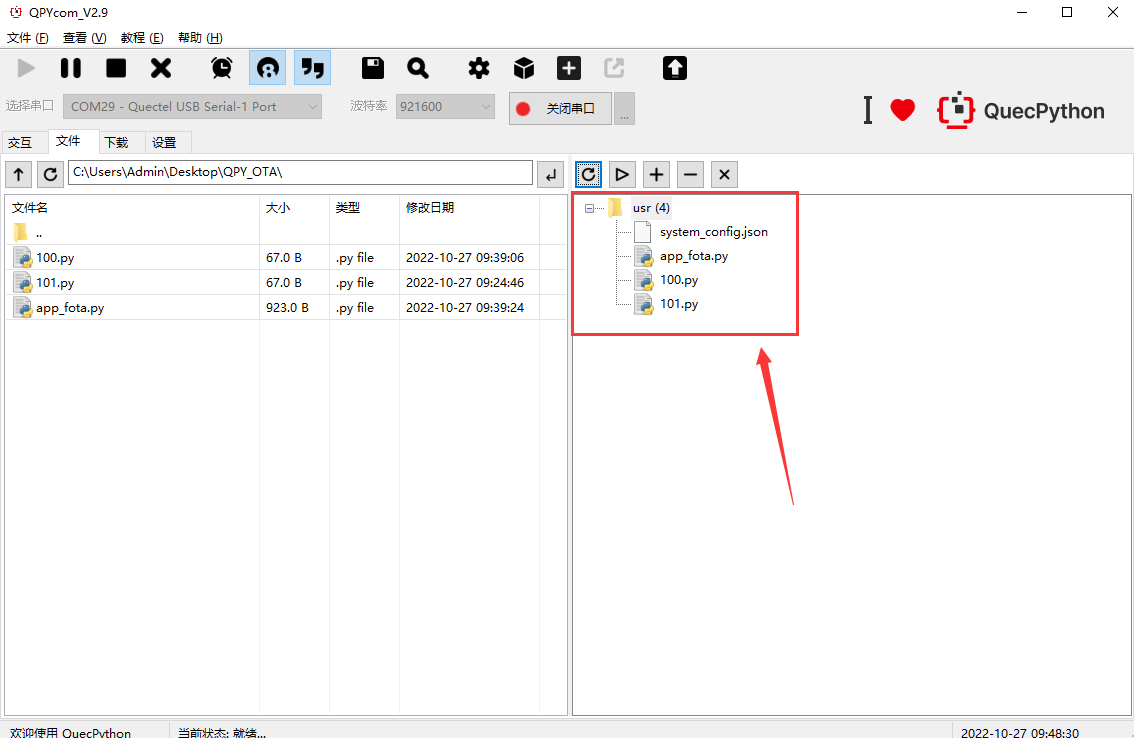Toggle the highlighted headset interaction icon

[267, 67]
